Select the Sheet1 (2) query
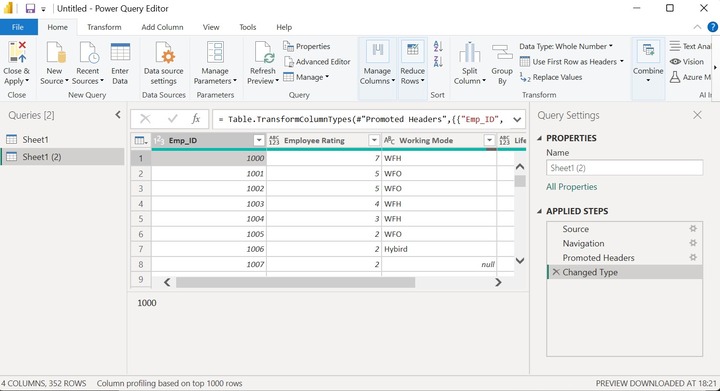The width and height of the screenshot is (720, 391). pos(63,156)
